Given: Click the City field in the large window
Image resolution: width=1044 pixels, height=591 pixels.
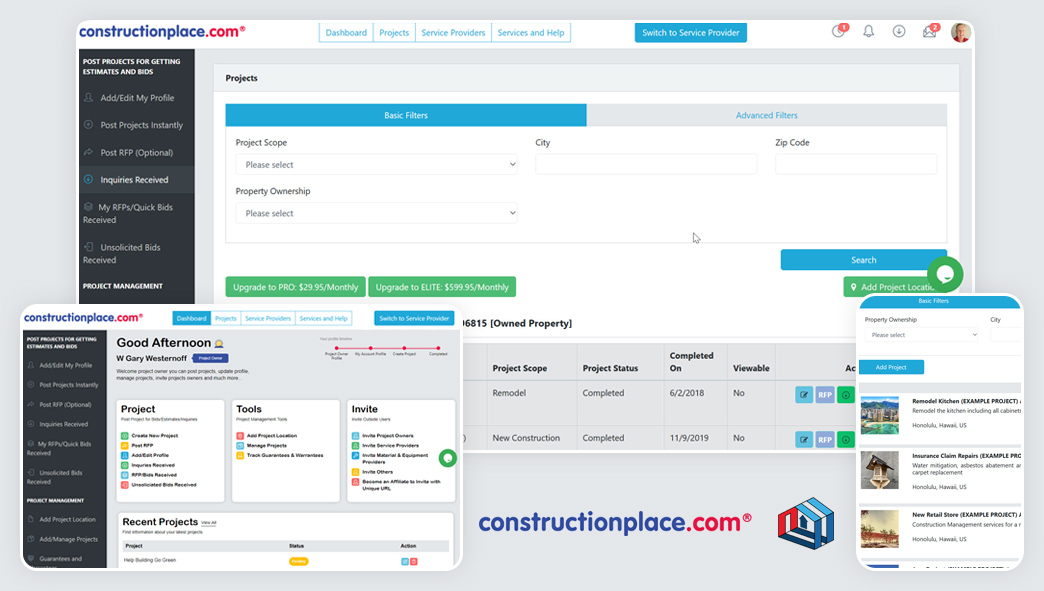Looking at the screenshot, I should 646,164.
